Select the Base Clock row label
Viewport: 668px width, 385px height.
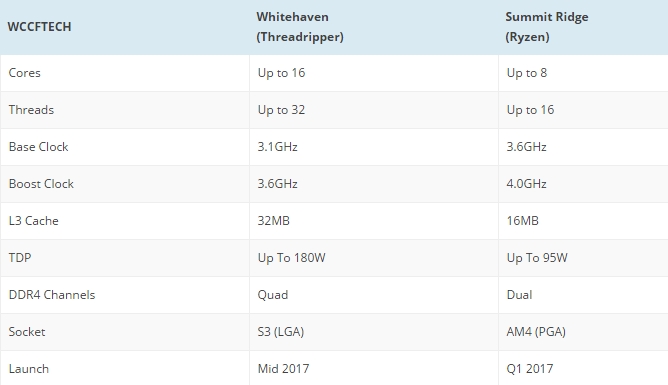tap(38, 147)
